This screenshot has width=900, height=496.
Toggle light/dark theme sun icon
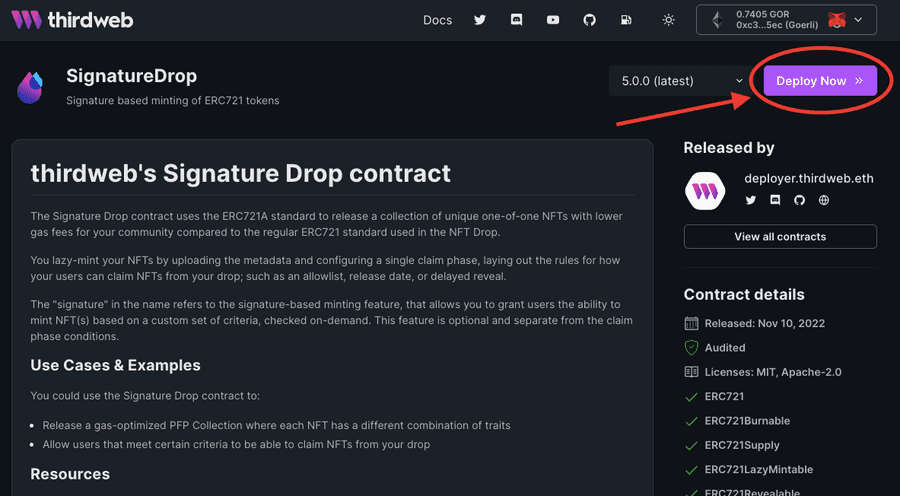pyautogui.click(x=668, y=20)
